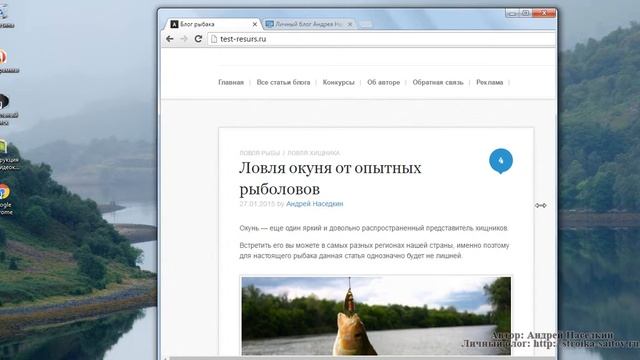Open the "Реклама" menu item
This screenshot has height=360, width=640.
[x=489, y=82]
